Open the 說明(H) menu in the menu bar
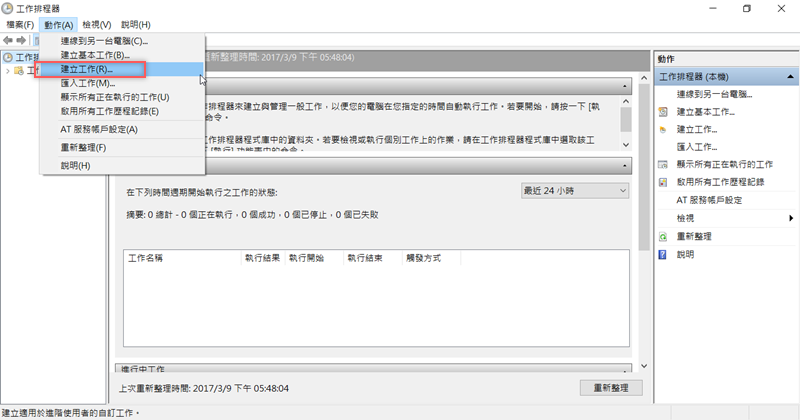The height and width of the screenshot is (420, 800). click(x=136, y=24)
